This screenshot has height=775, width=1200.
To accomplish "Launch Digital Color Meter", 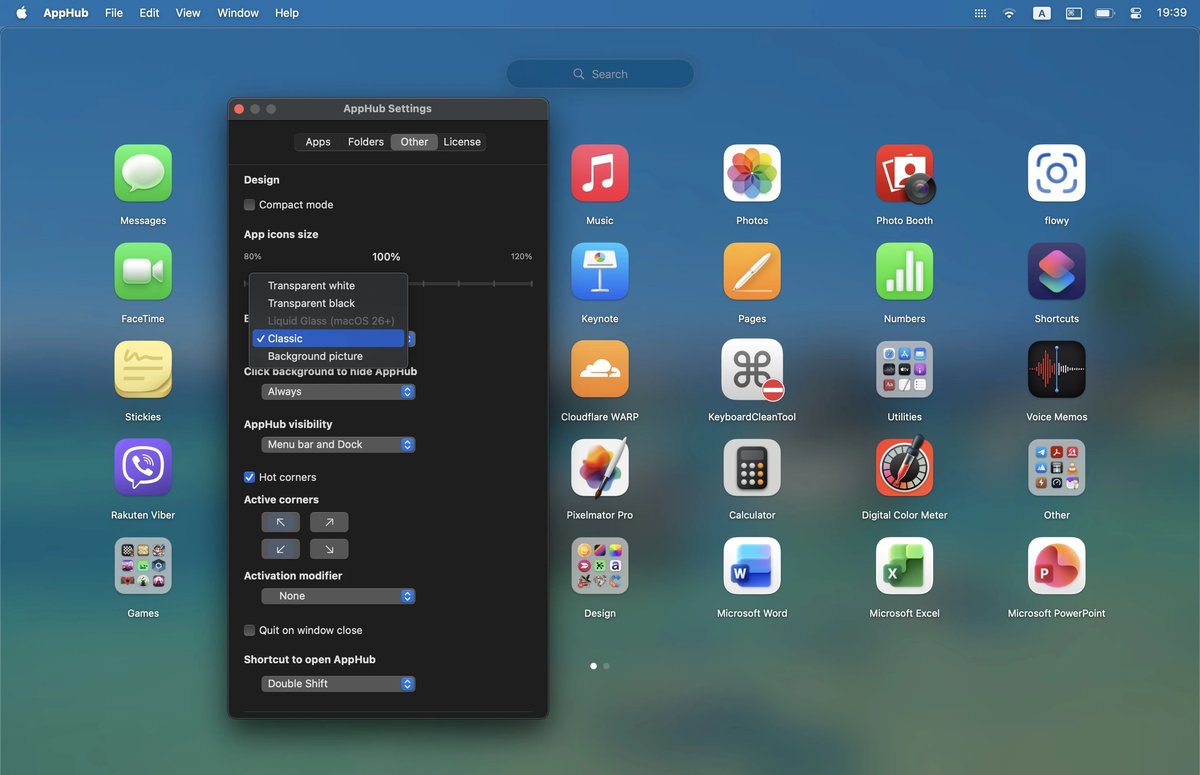I will (x=904, y=467).
